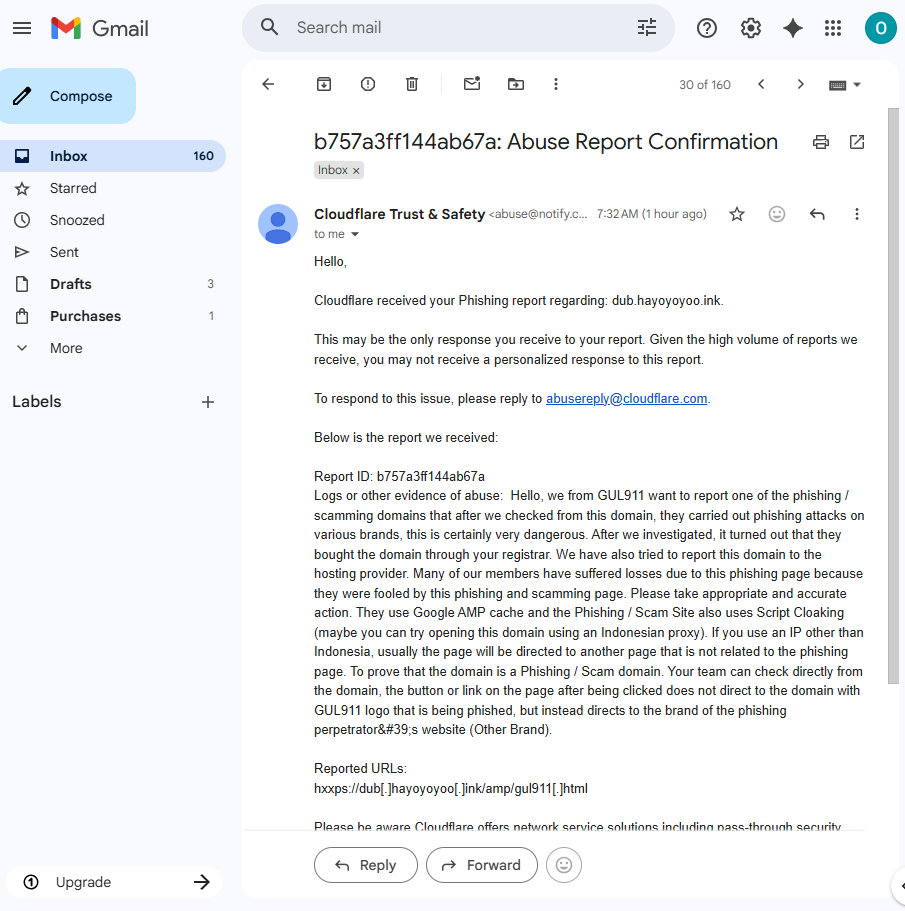Open the abusereply@cloudflare.com link
Image resolution: width=905 pixels, height=911 pixels.
click(x=626, y=399)
